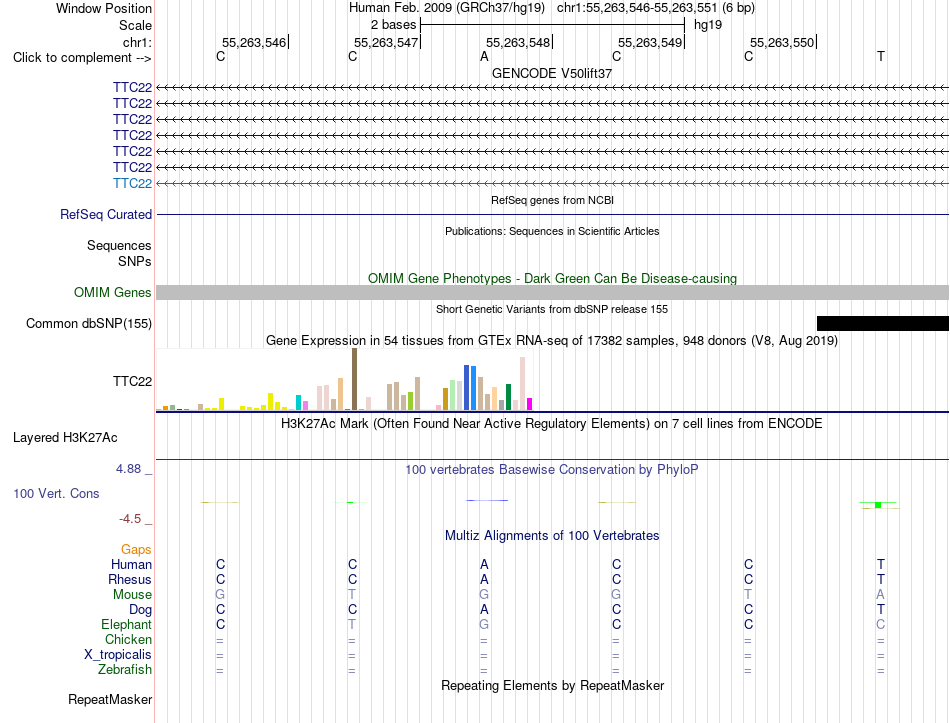Click the Sequences track label
The width and height of the screenshot is (950, 723).
(119, 245)
